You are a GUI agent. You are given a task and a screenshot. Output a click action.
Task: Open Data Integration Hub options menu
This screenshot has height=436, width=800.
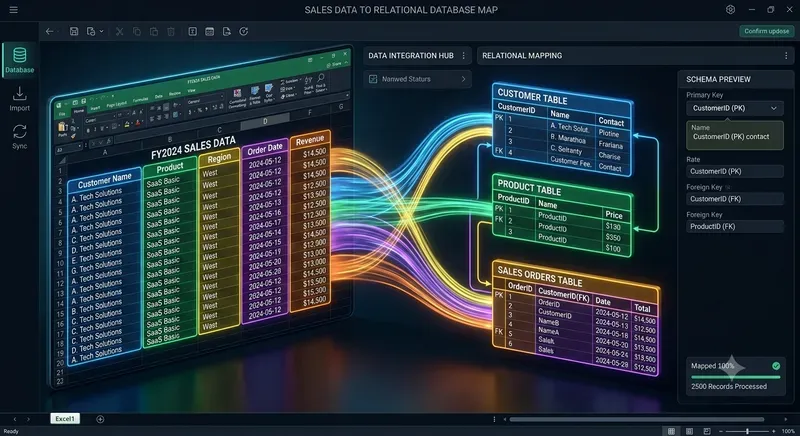tap(463, 56)
